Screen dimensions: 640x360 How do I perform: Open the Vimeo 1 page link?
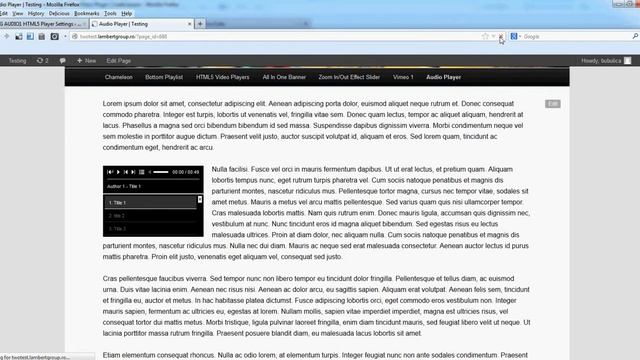coord(403,77)
